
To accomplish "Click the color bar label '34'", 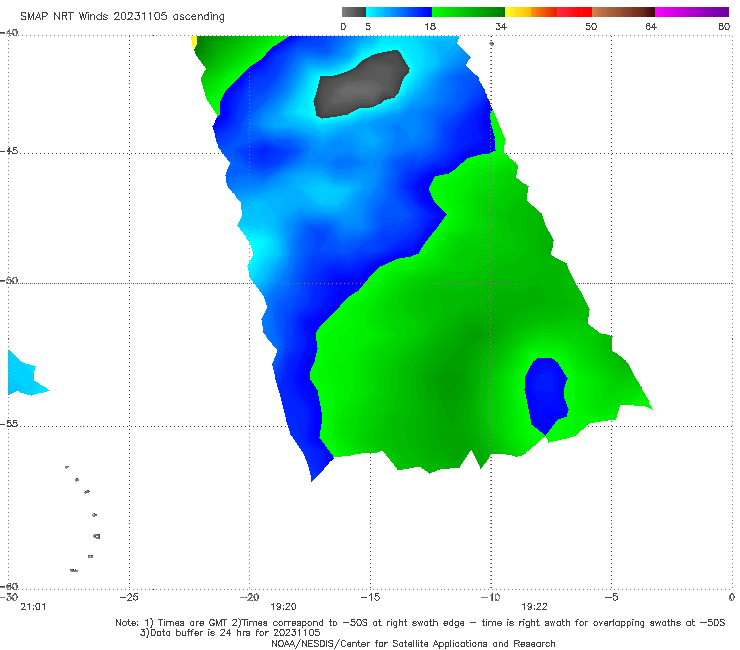I will (x=501, y=26).
